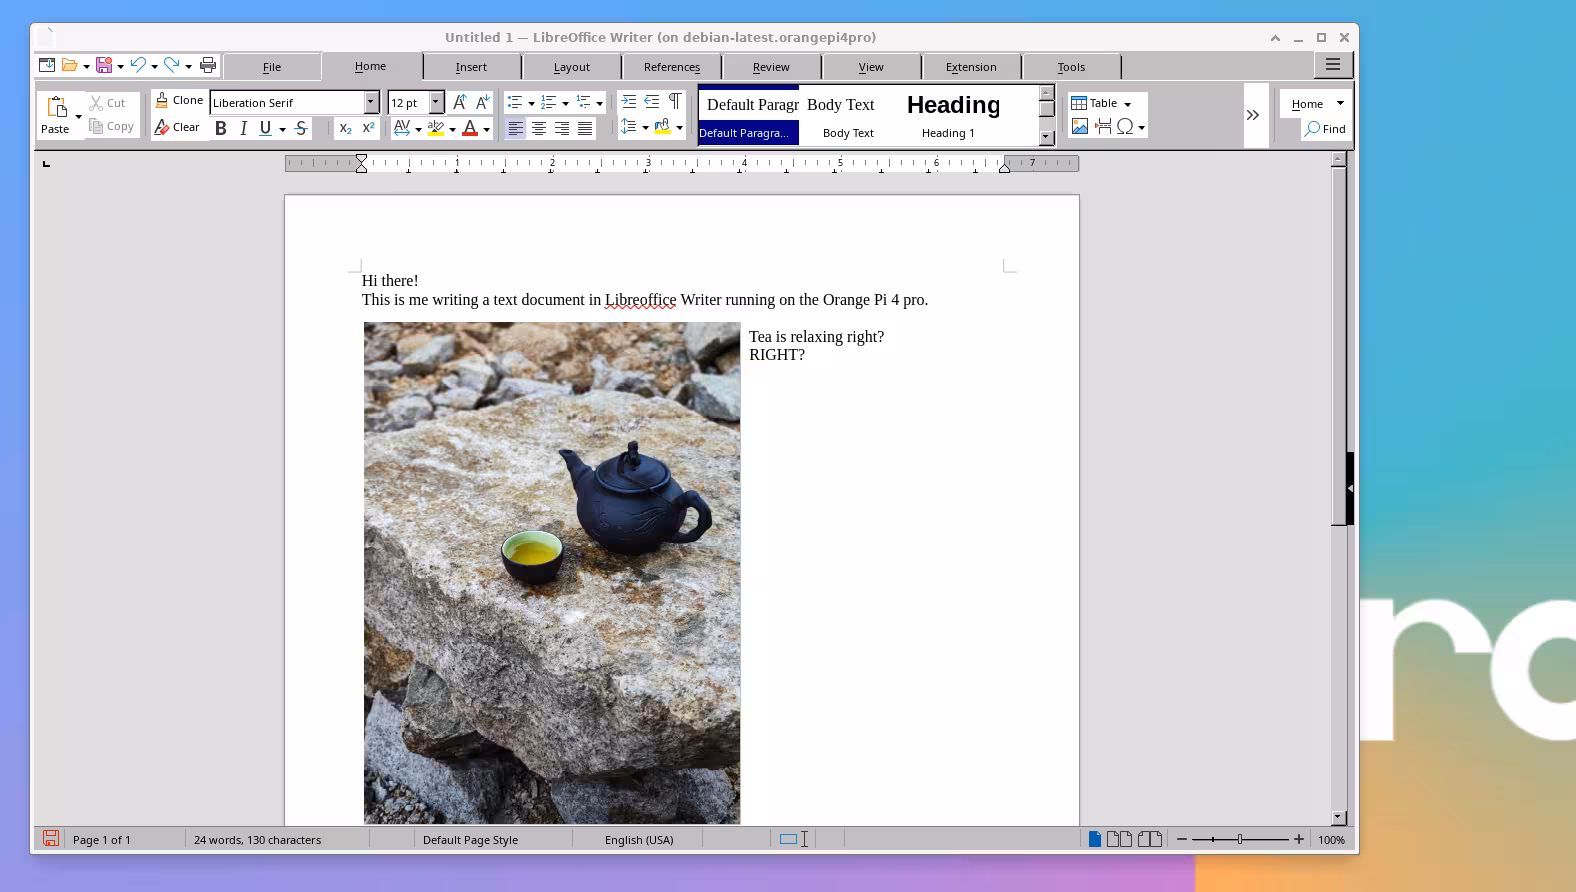1576x892 pixels.
Task: Click the Clone formatting paintbrush
Action: click(179, 100)
